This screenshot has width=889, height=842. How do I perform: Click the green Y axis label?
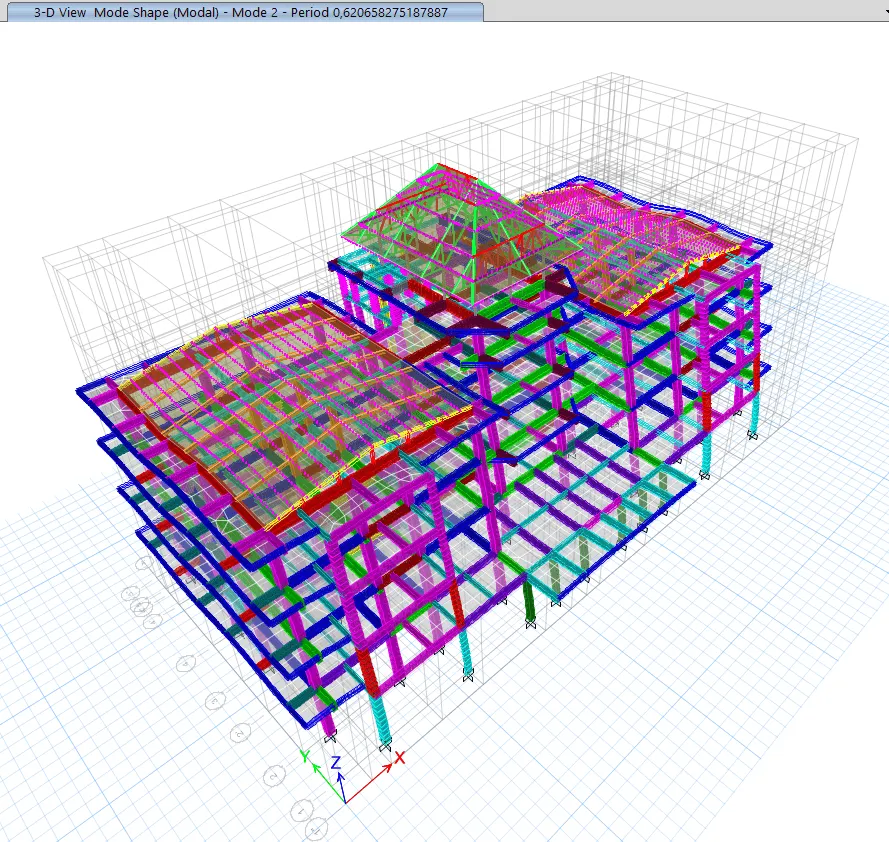tap(304, 755)
